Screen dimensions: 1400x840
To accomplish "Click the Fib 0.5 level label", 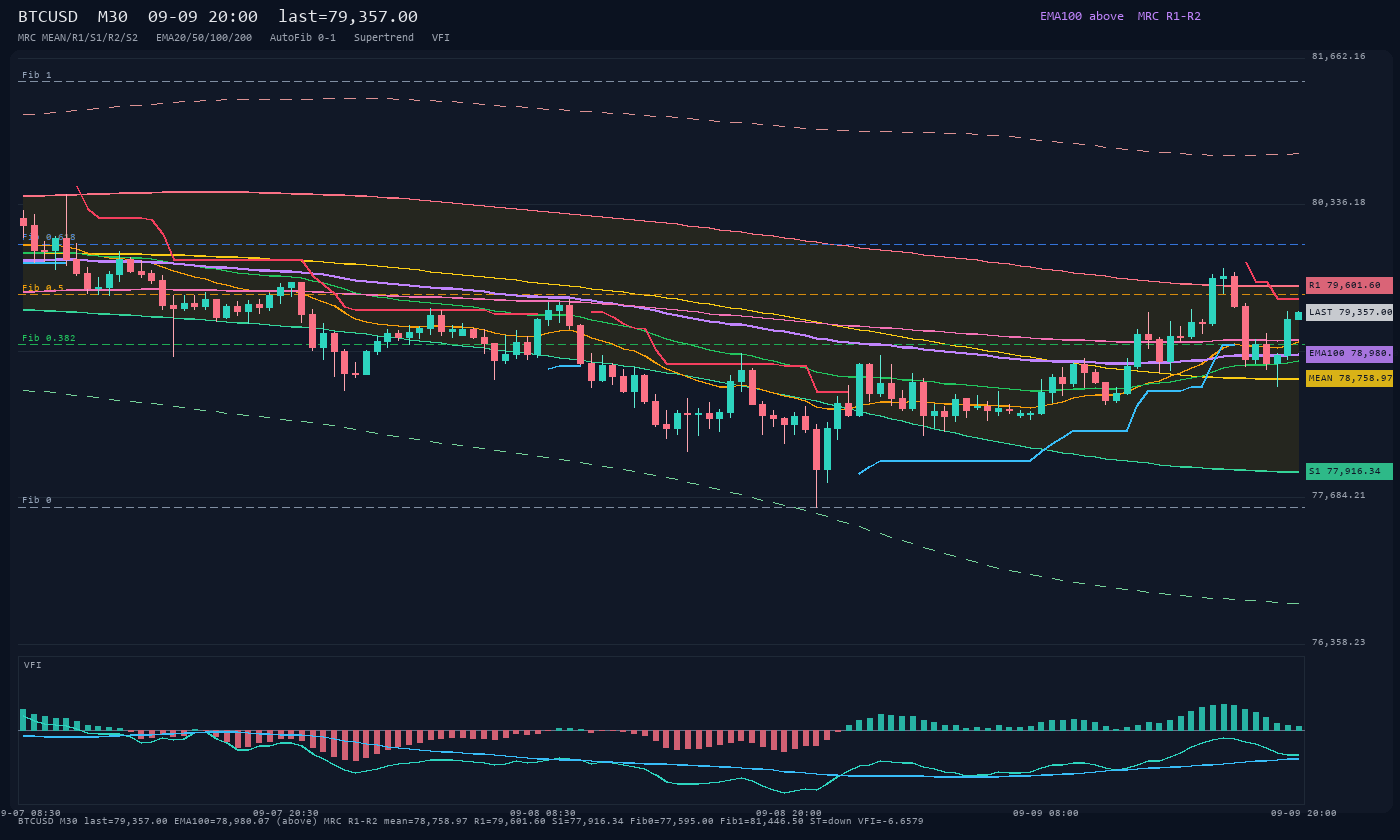I will 43,288.
